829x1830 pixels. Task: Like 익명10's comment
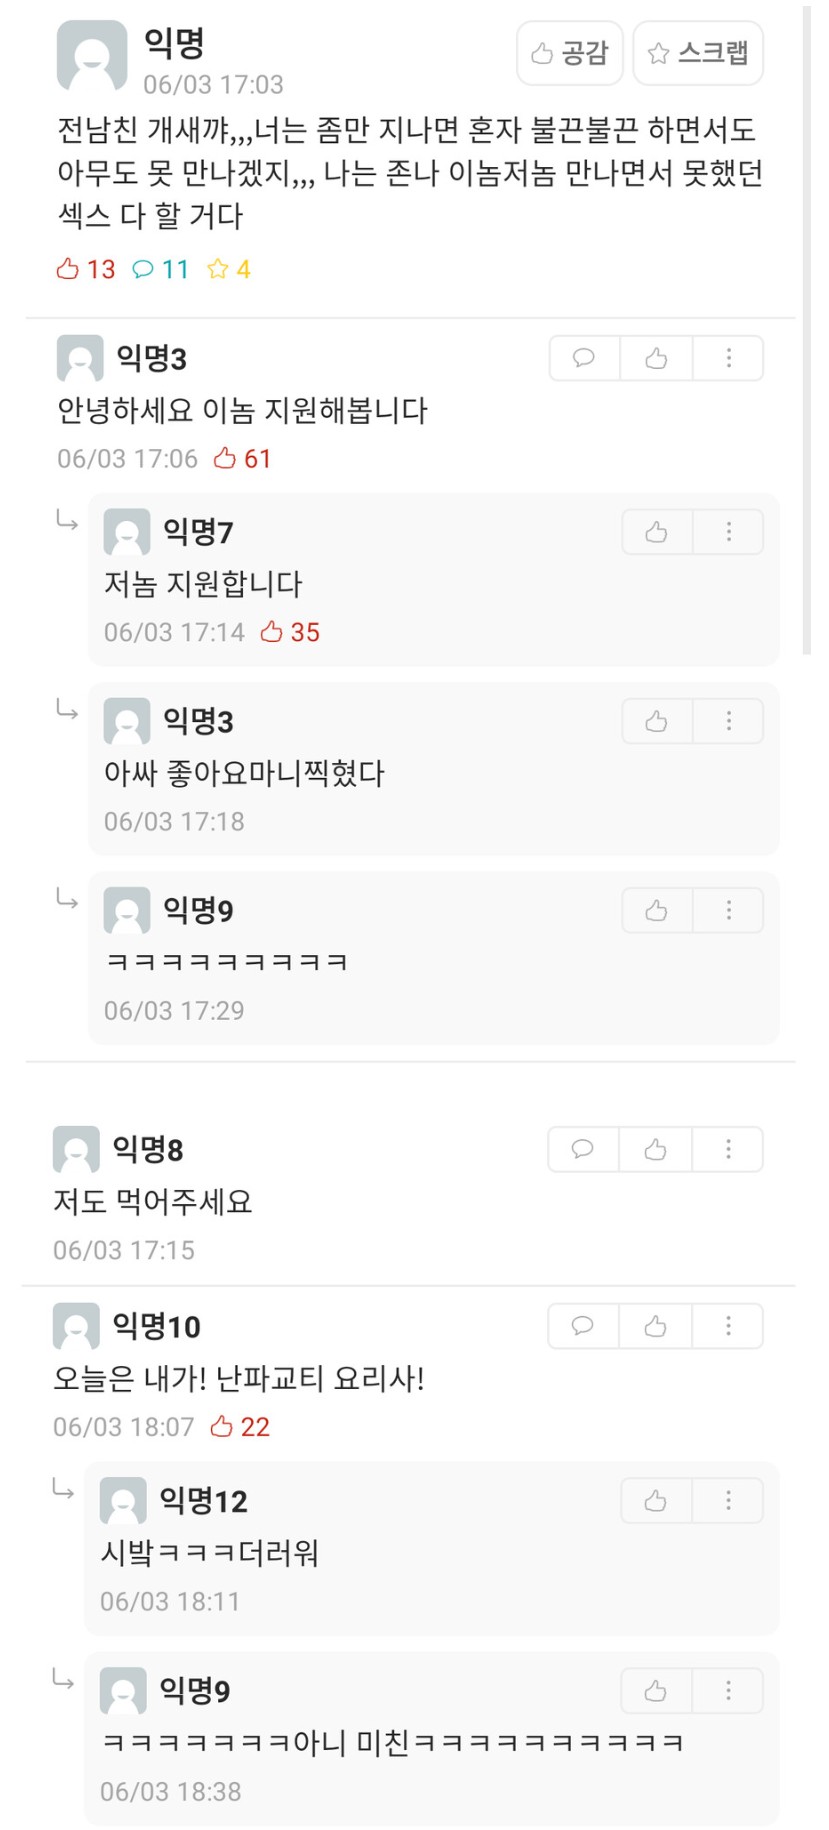[x=655, y=1326]
